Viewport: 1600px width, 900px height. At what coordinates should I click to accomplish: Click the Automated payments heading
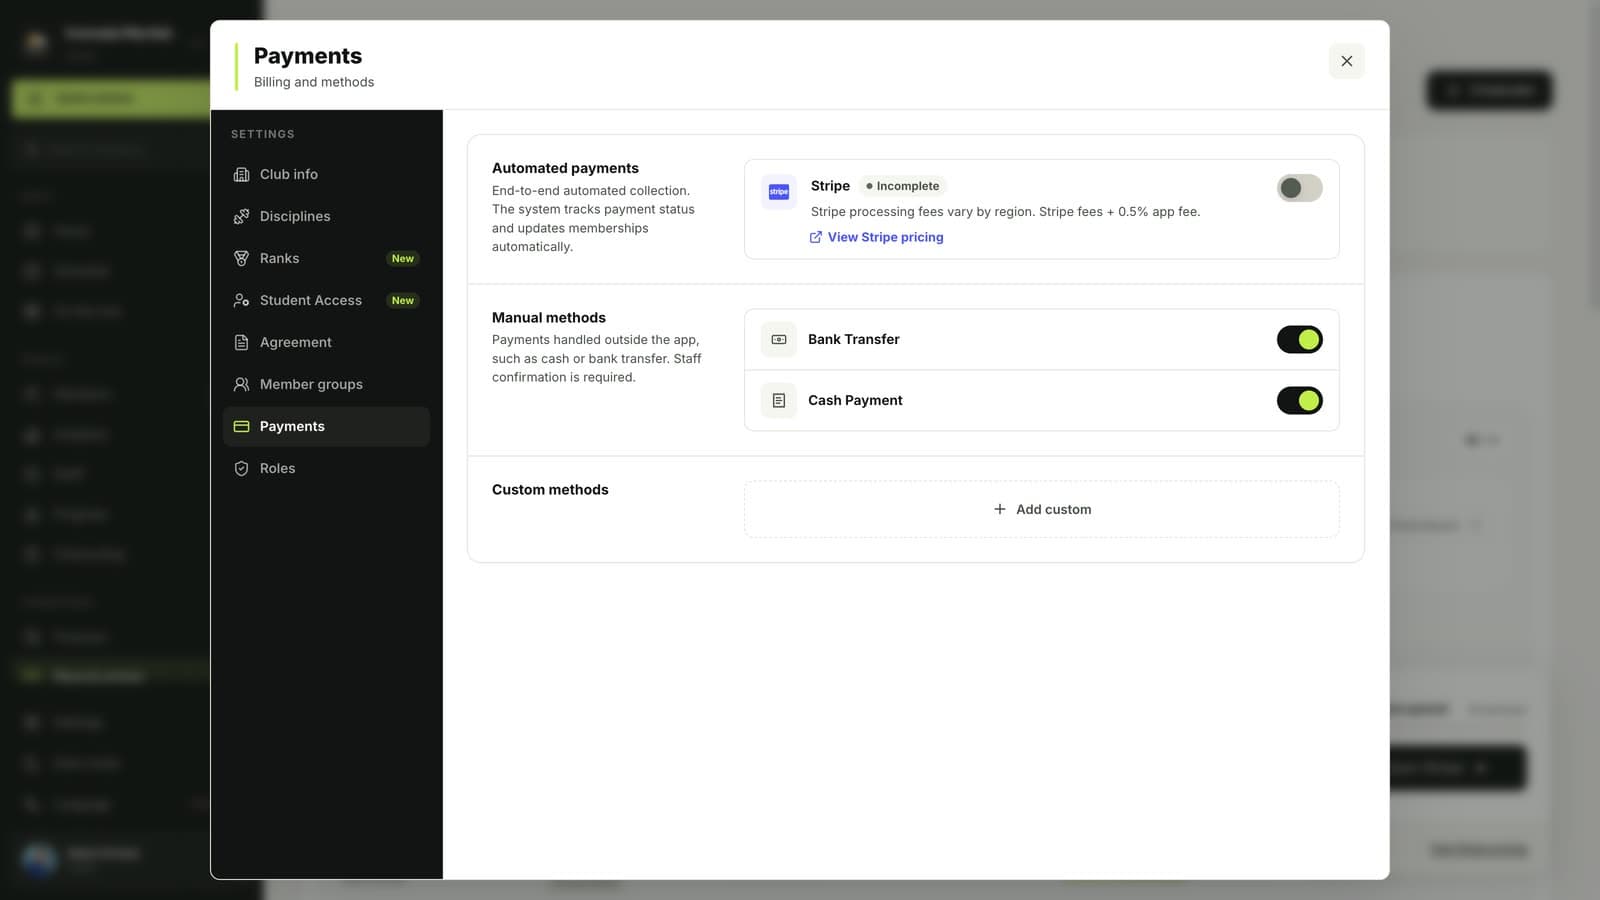click(x=565, y=168)
